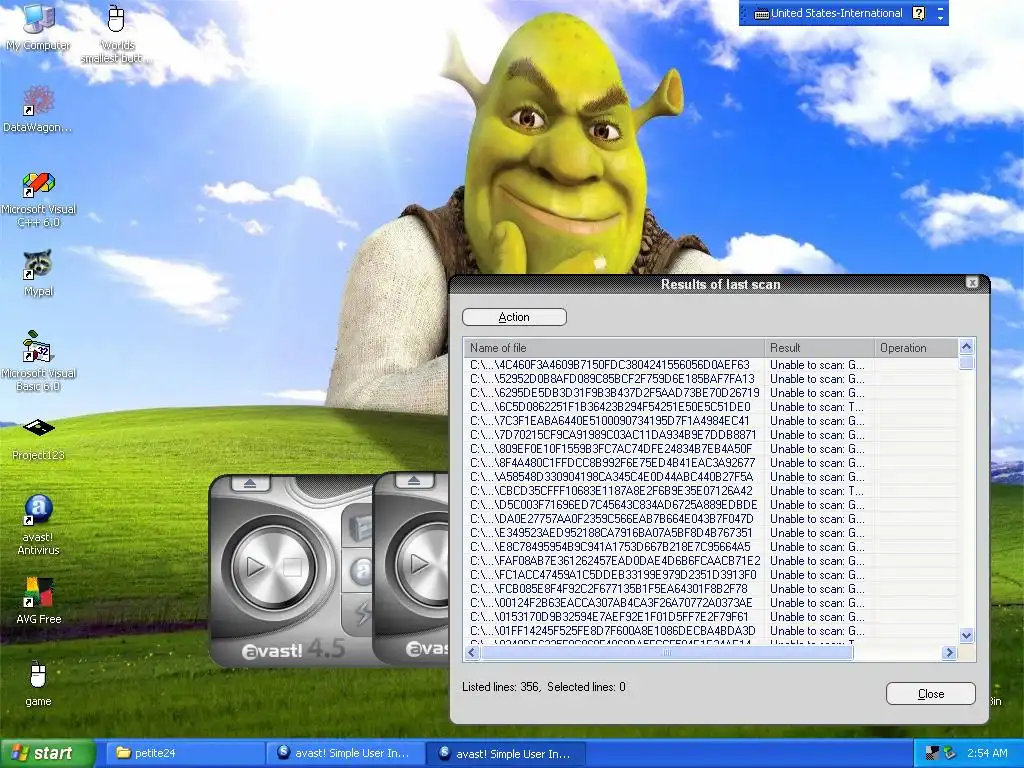Select row 7D70215CF9CA91989C03AC11DA934B9E7DDB8871
Image resolution: width=1024 pixels, height=768 pixels.
tap(711, 435)
